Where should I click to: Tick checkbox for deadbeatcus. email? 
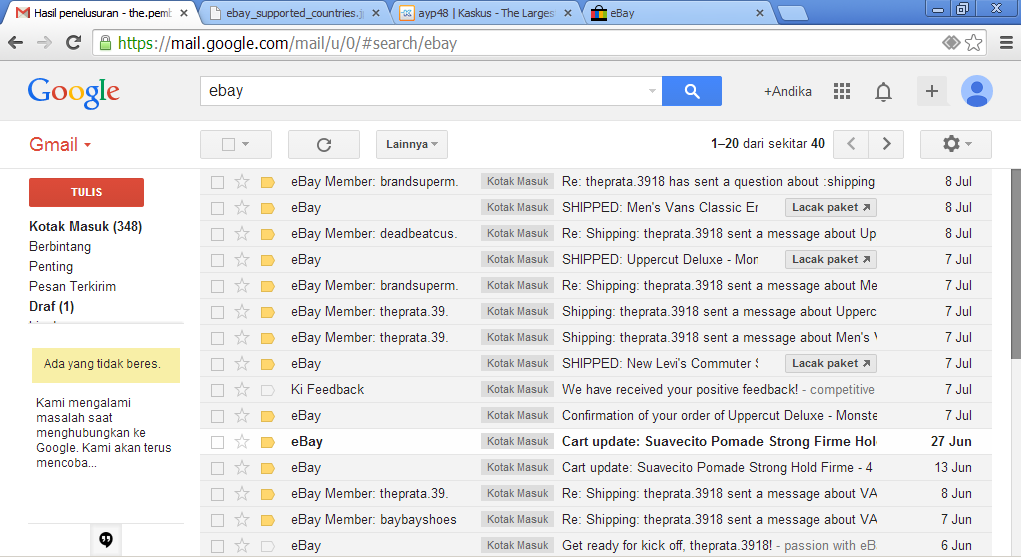pyautogui.click(x=217, y=234)
